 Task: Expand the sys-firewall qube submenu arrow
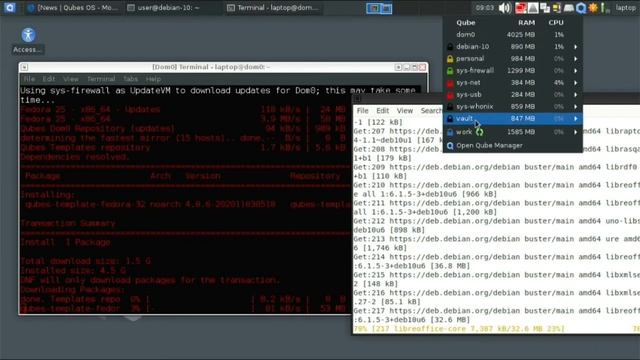point(576,71)
